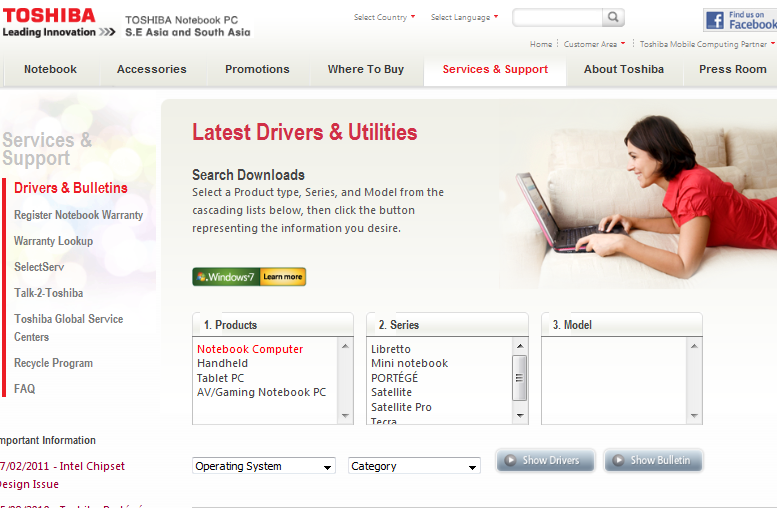
Task: Open the Category combo box
Action: pos(414,466)
